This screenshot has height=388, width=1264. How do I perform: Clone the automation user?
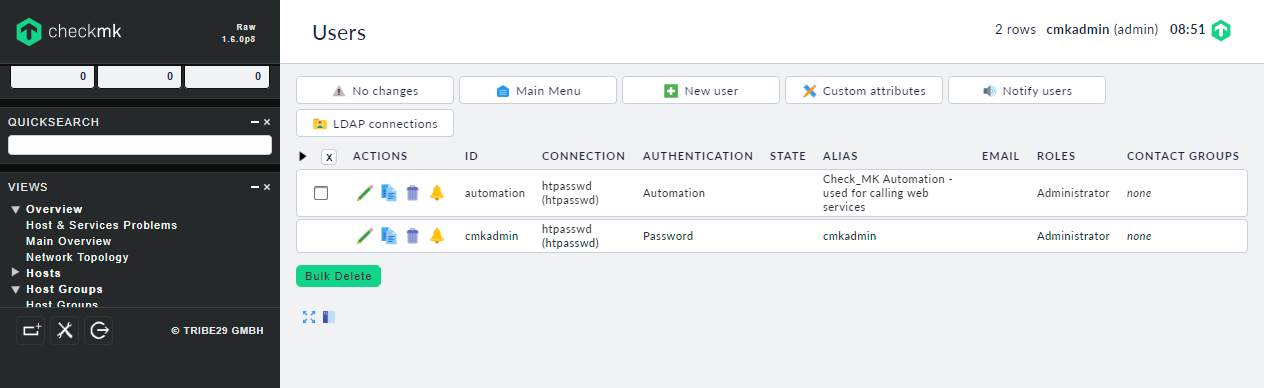coord(389,193)
